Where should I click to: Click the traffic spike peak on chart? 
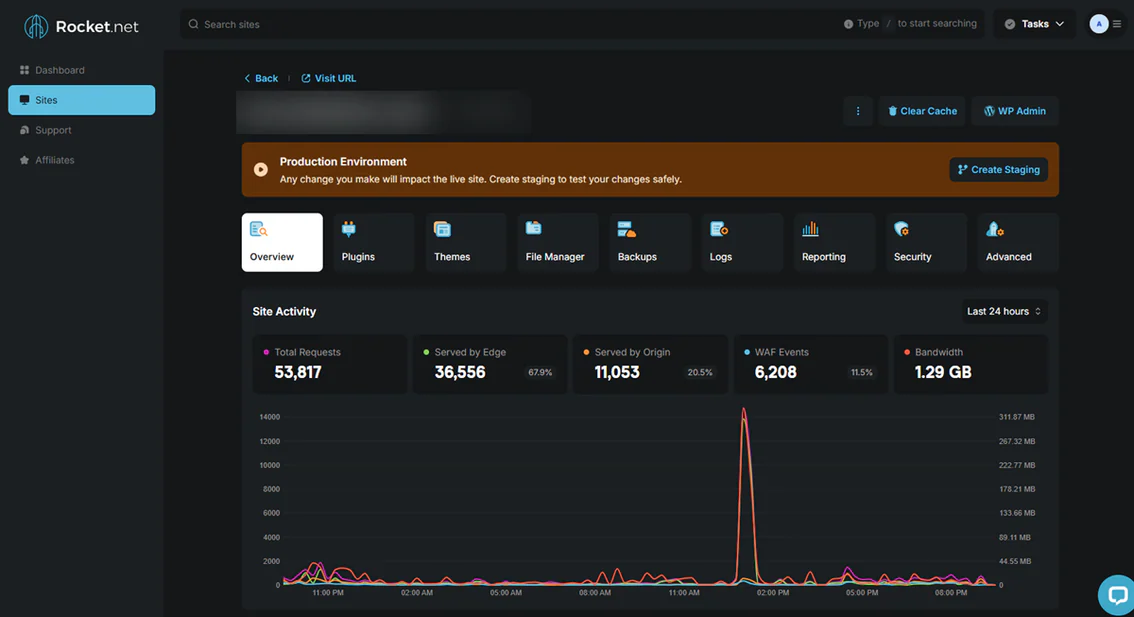point(743,410)
